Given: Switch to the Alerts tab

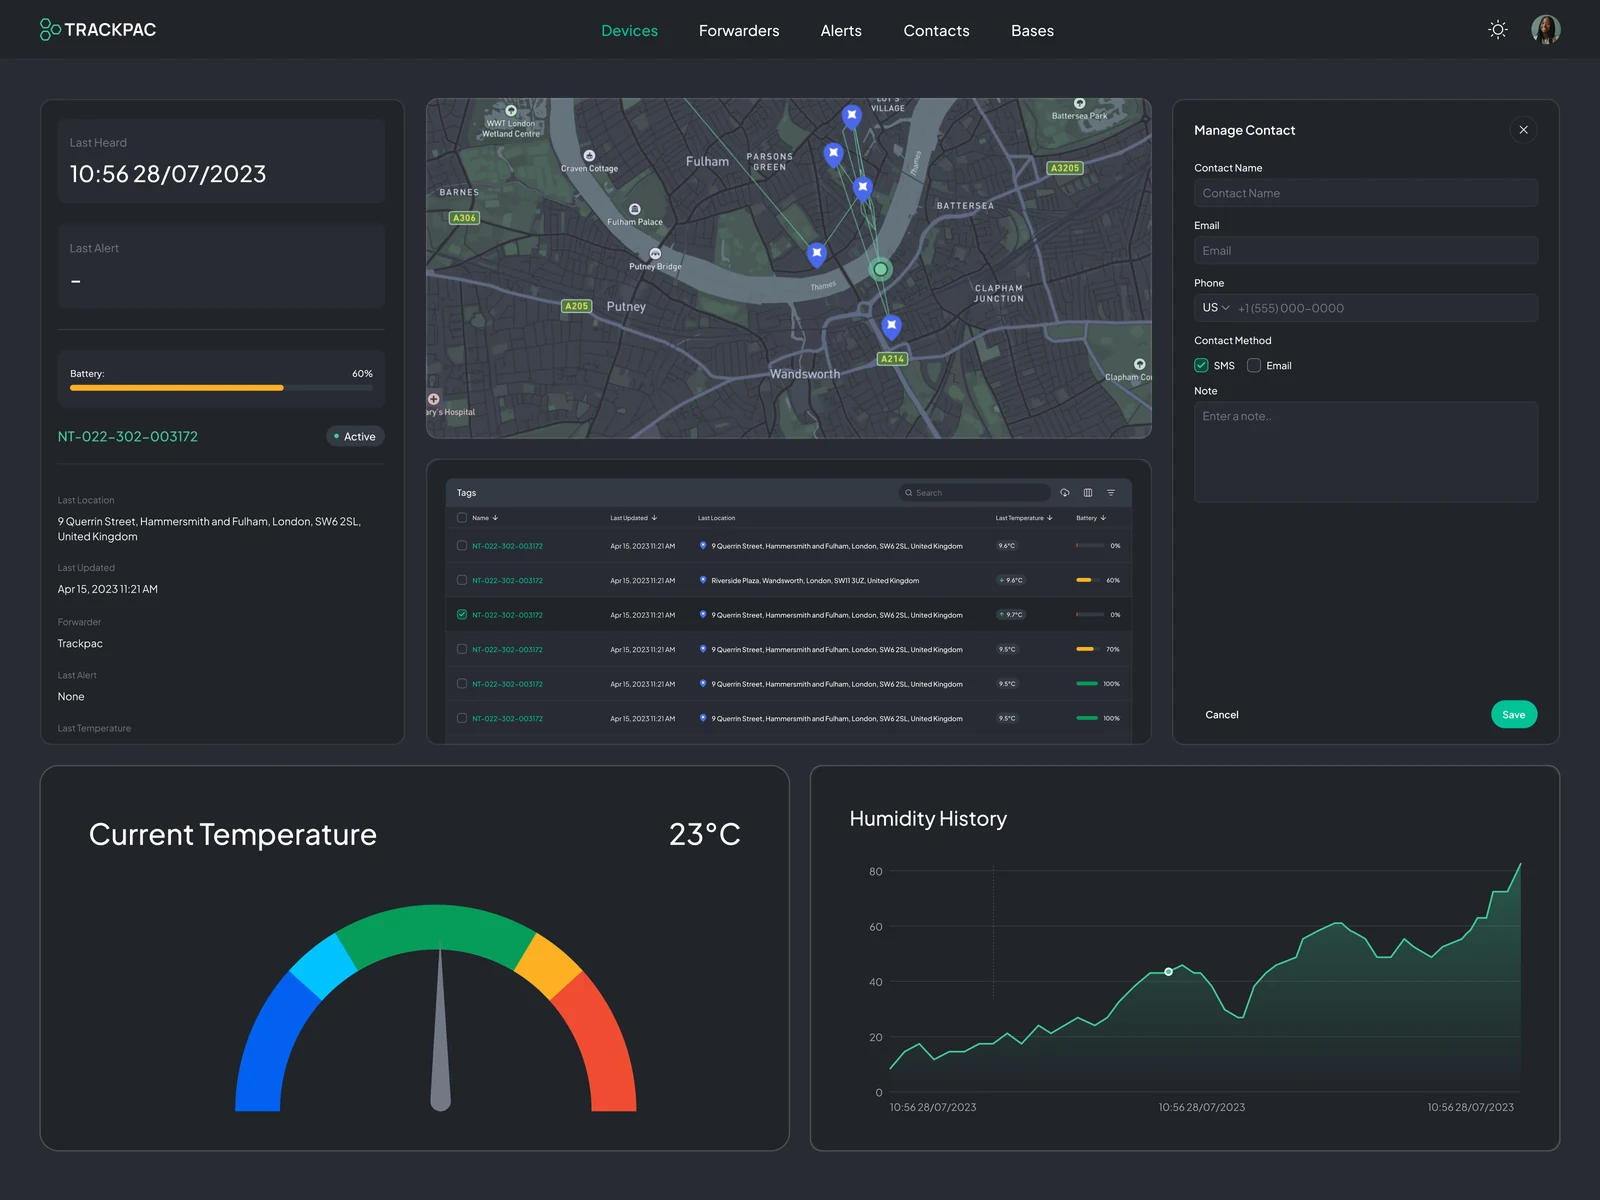Looking at the screenshot, I should [x=841, y=31].
